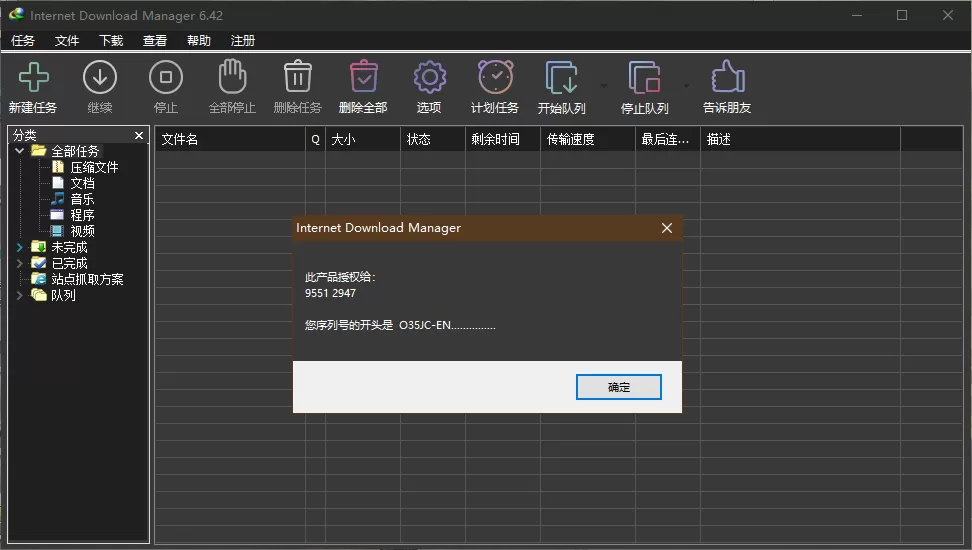
Task: Open the 下载 menu
Action: tap(111, 41)
